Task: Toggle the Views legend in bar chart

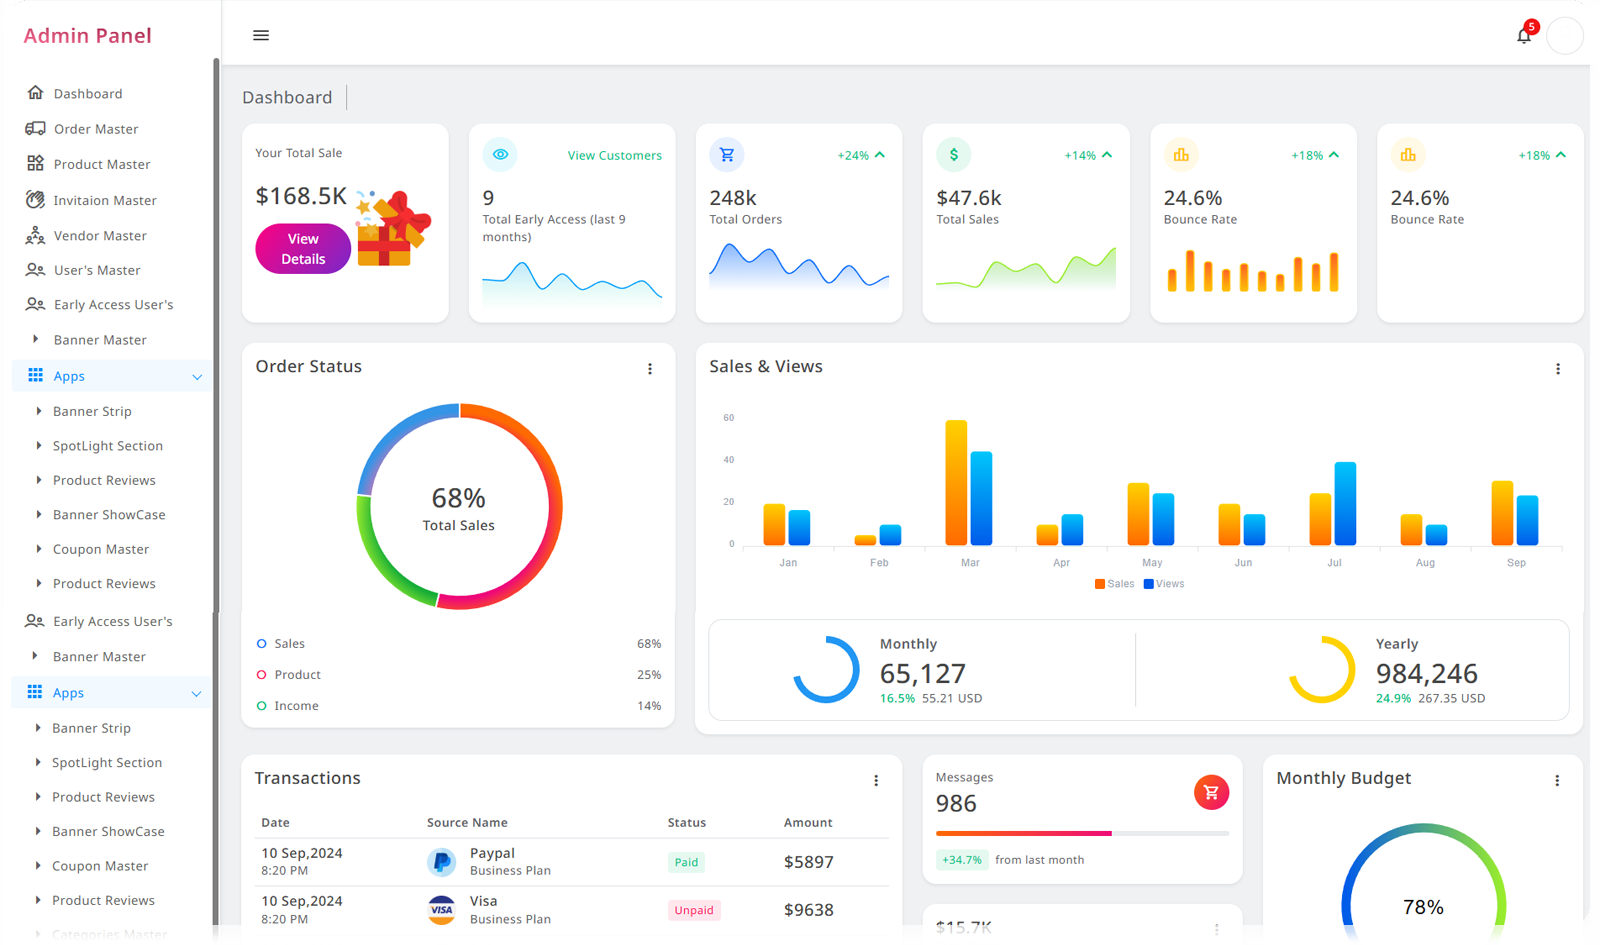Action: [x=1163, y=584]
